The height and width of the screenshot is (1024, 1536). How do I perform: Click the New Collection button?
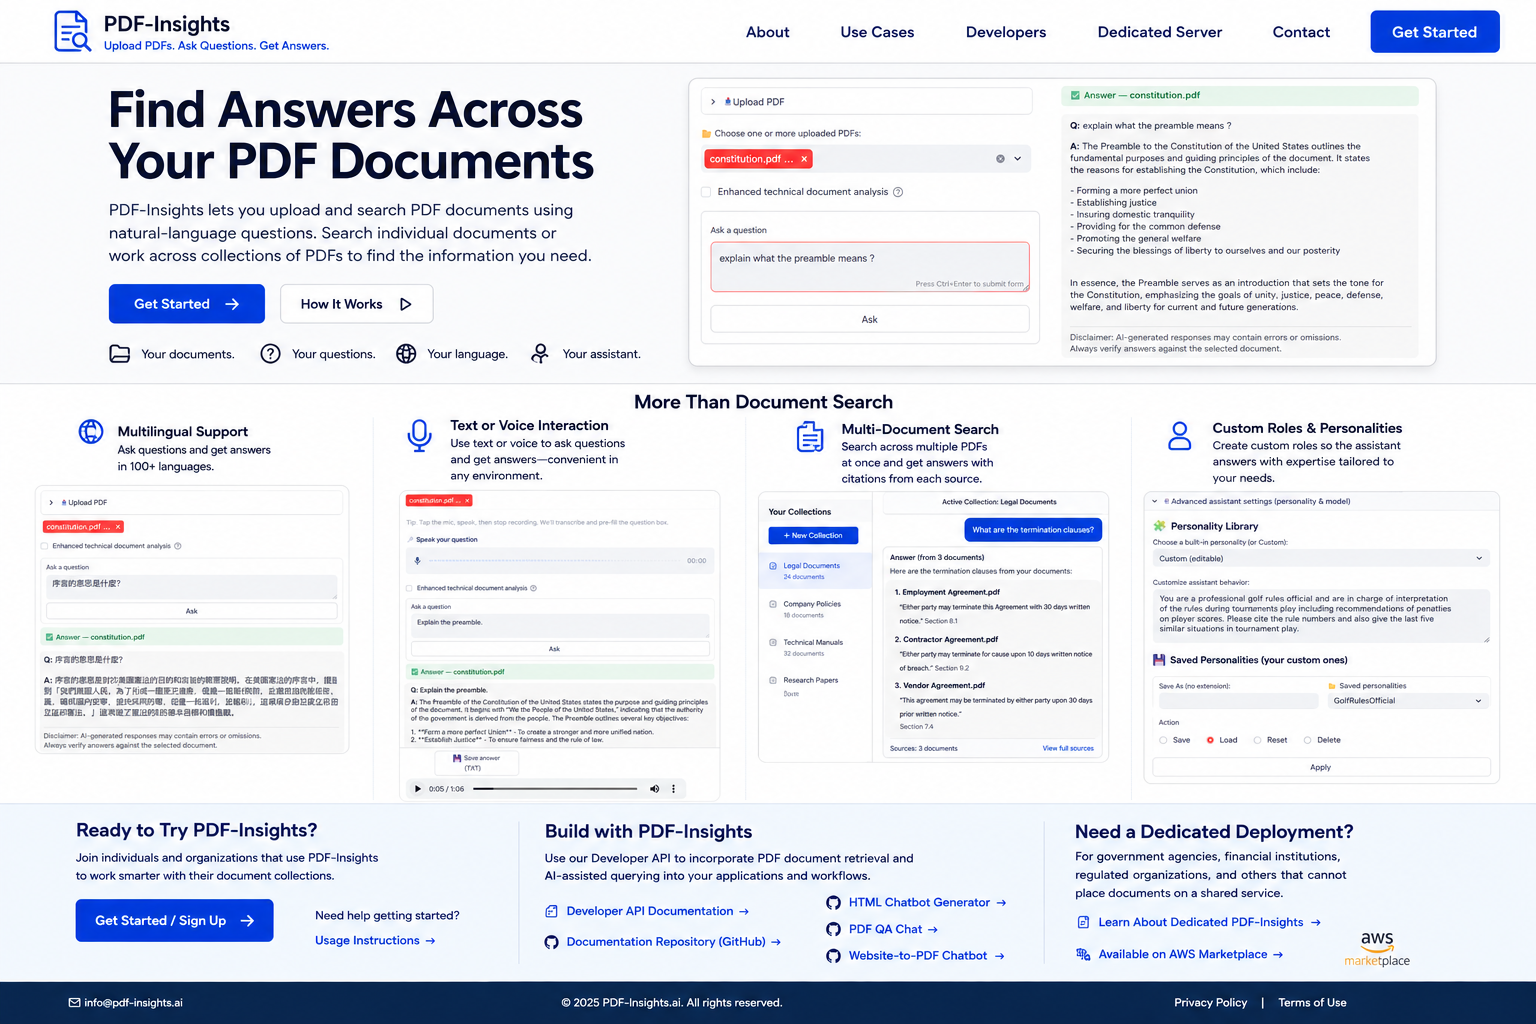click(x=813, y=536)
